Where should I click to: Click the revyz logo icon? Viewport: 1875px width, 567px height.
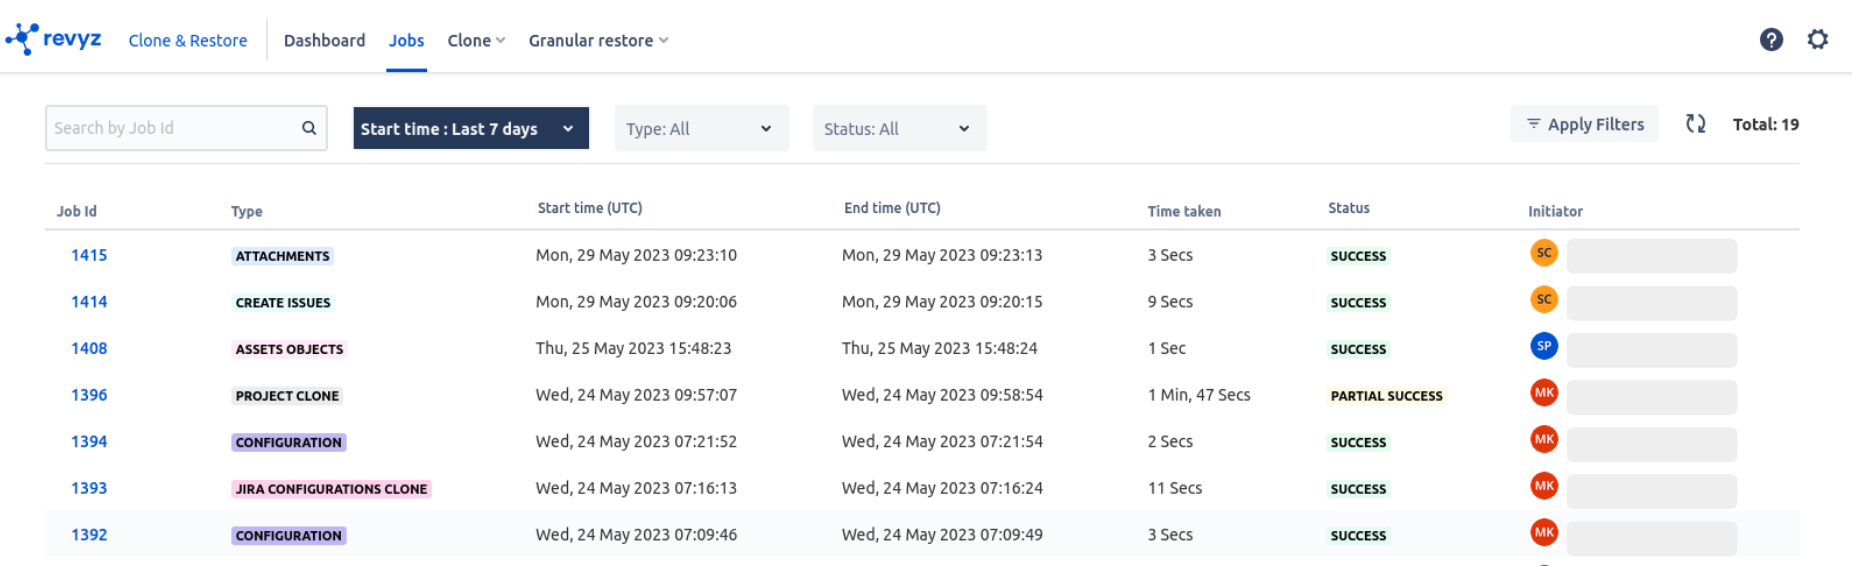[23, 39]
